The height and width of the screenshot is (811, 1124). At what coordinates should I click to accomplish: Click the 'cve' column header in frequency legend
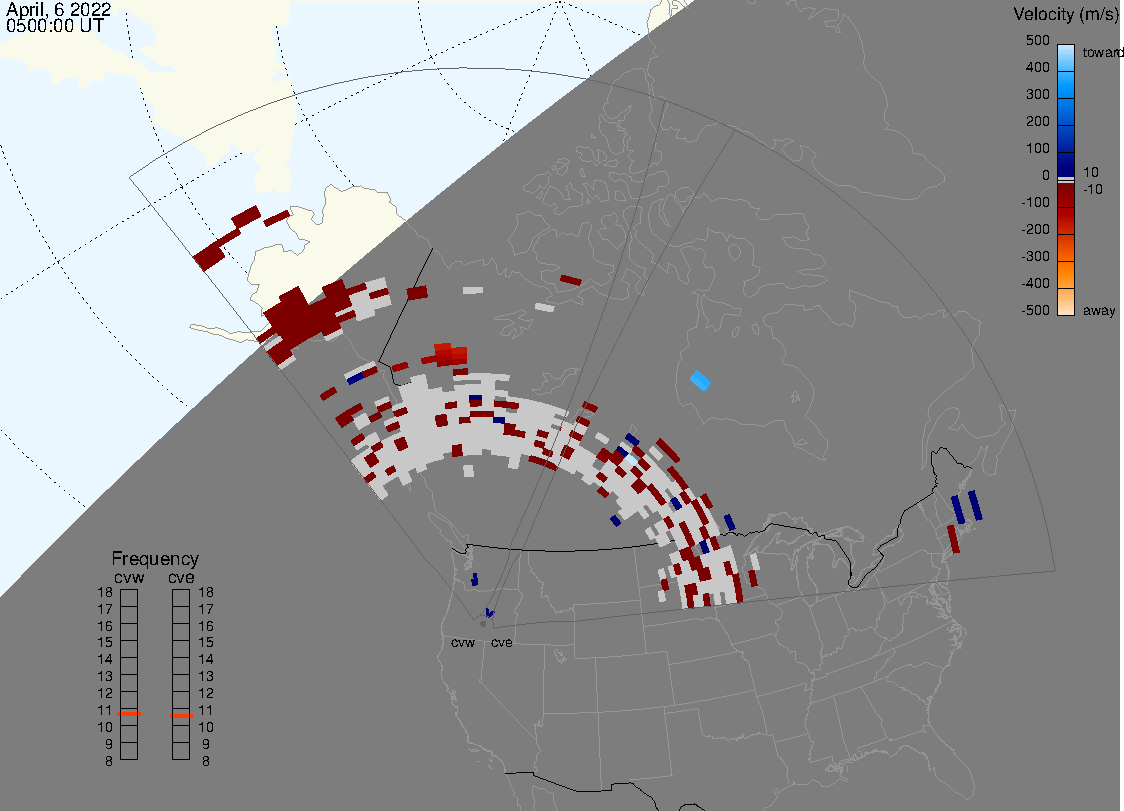click(x=181, y=576)
